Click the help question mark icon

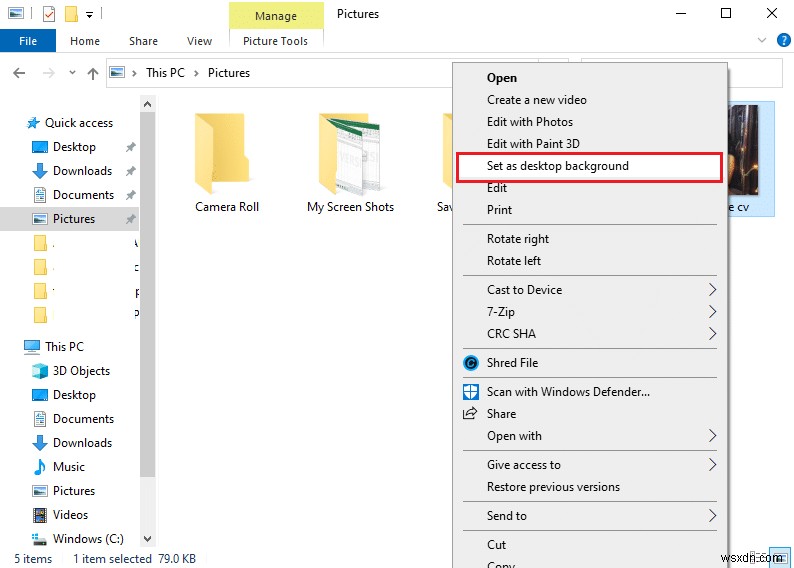(783, 41)
